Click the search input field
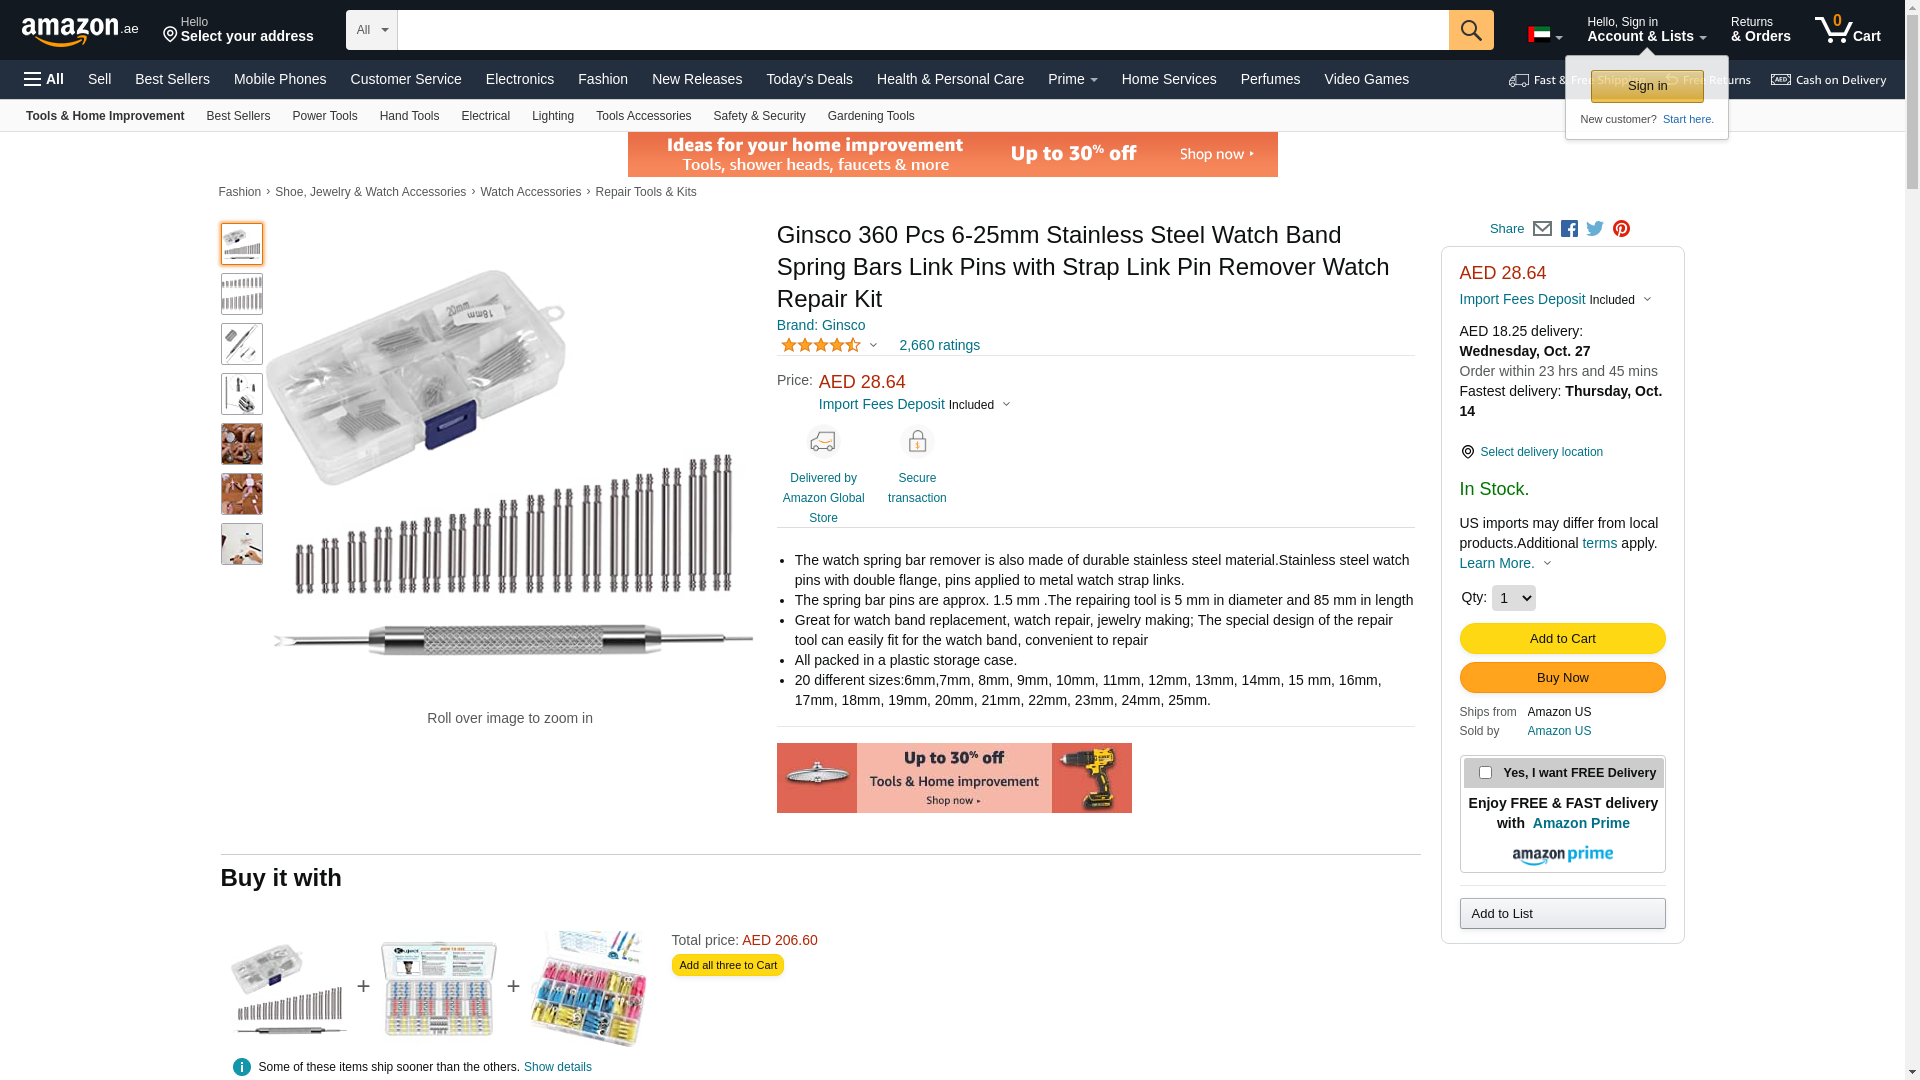Image resolution: width=1920 pixels, height=1080 pixels. coord(922,30)
